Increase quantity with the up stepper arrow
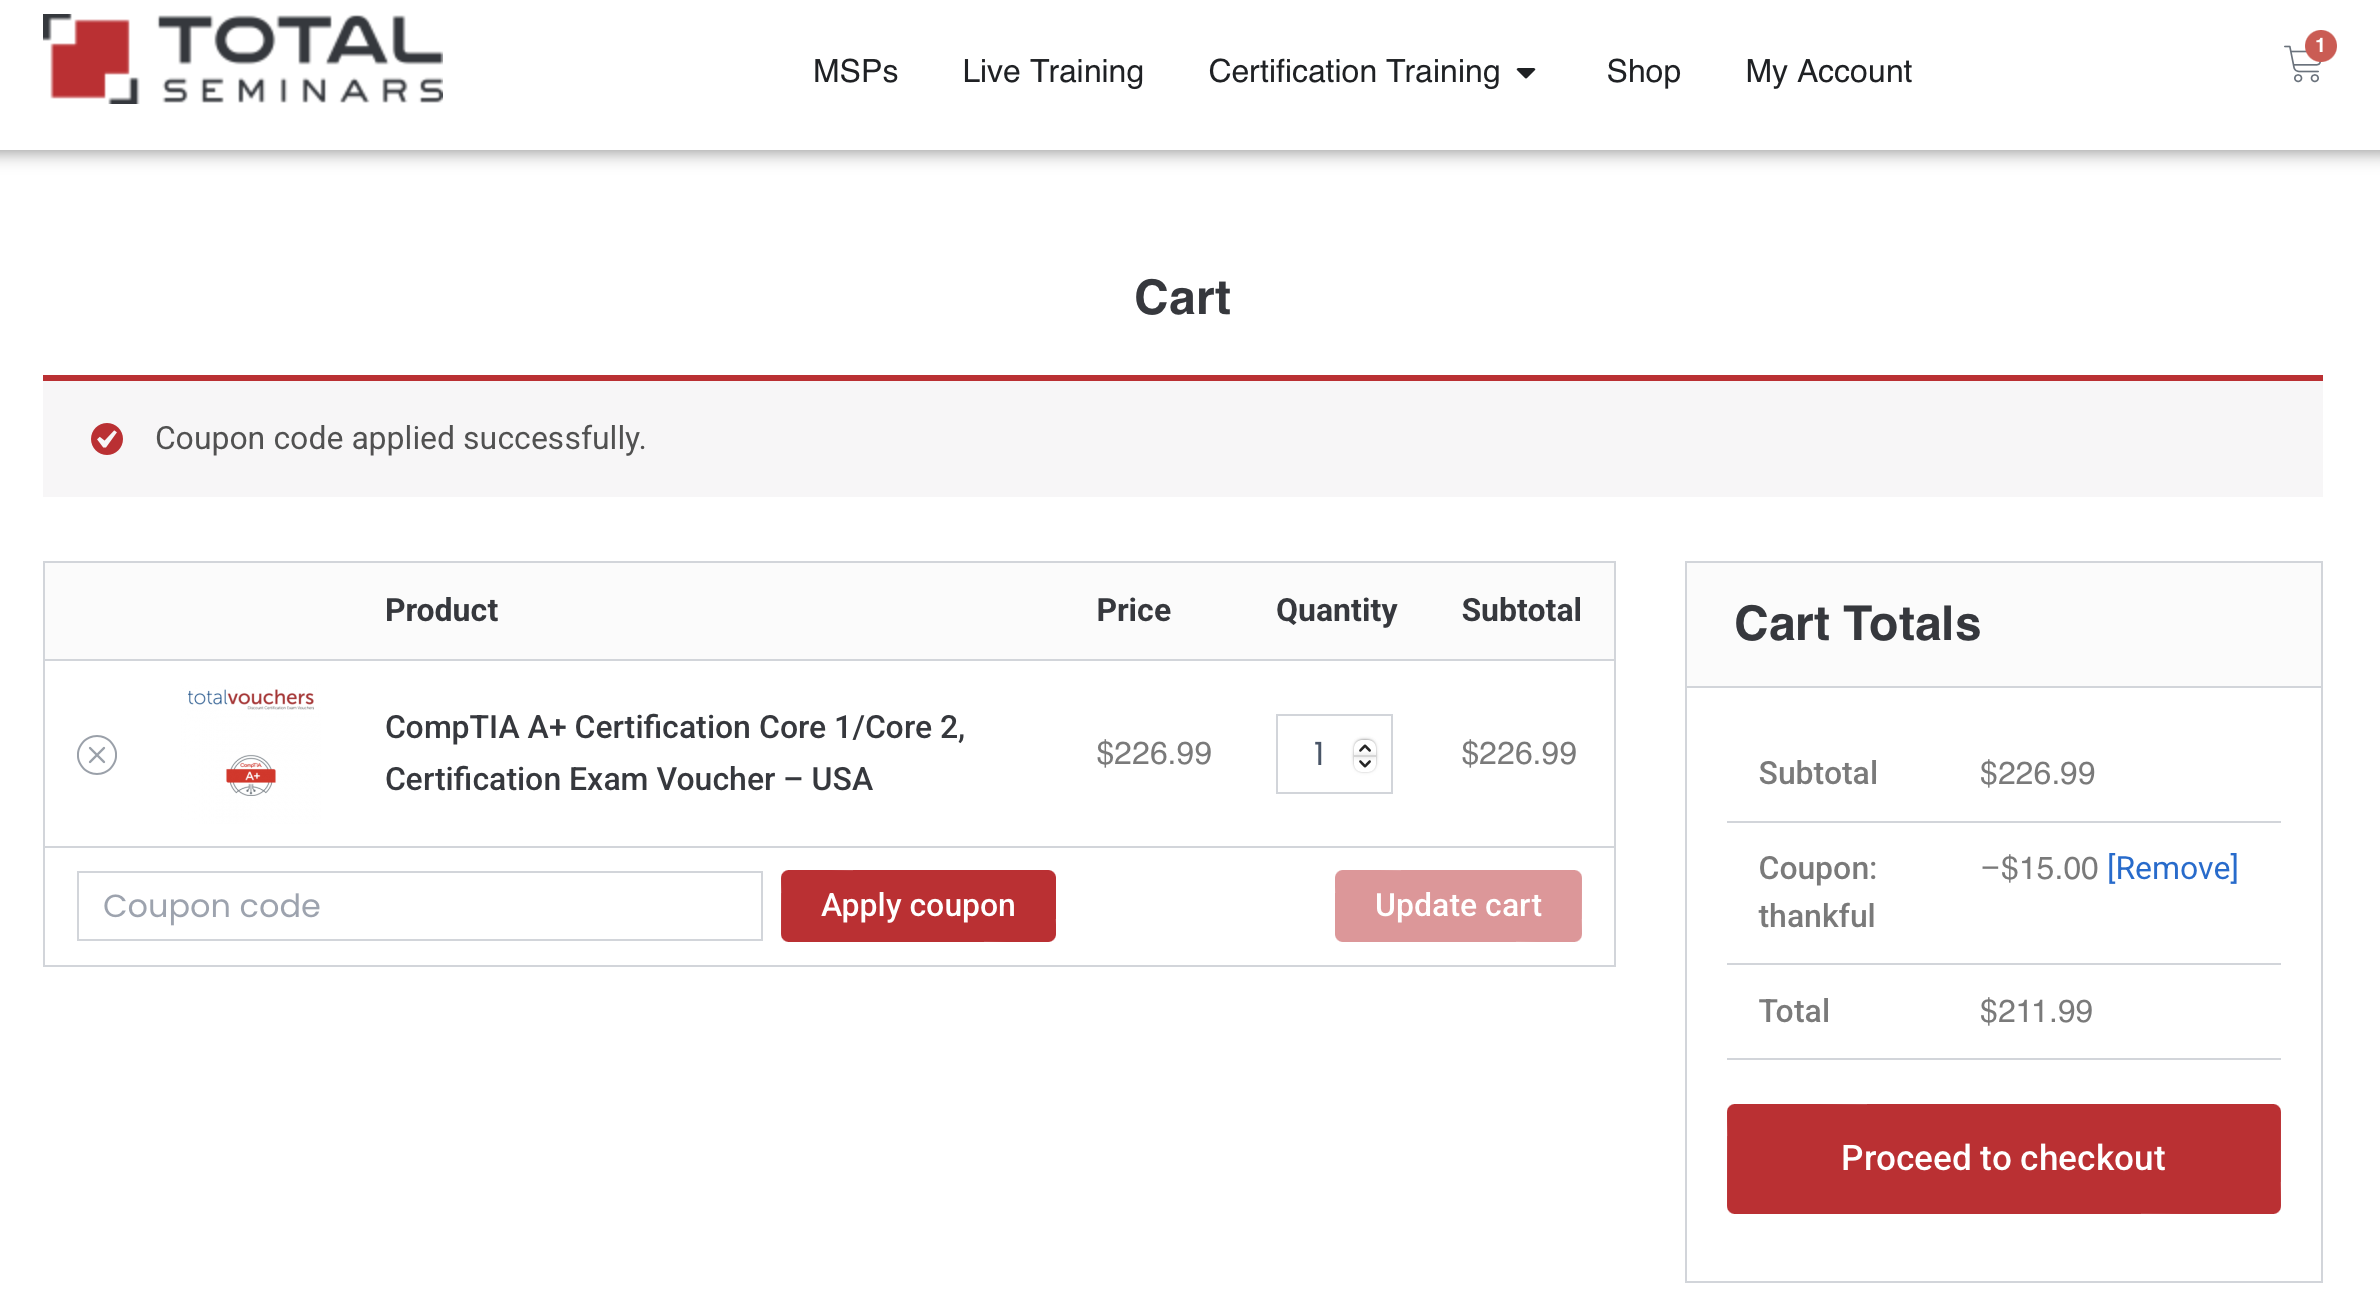 [x=1365, y=745]
